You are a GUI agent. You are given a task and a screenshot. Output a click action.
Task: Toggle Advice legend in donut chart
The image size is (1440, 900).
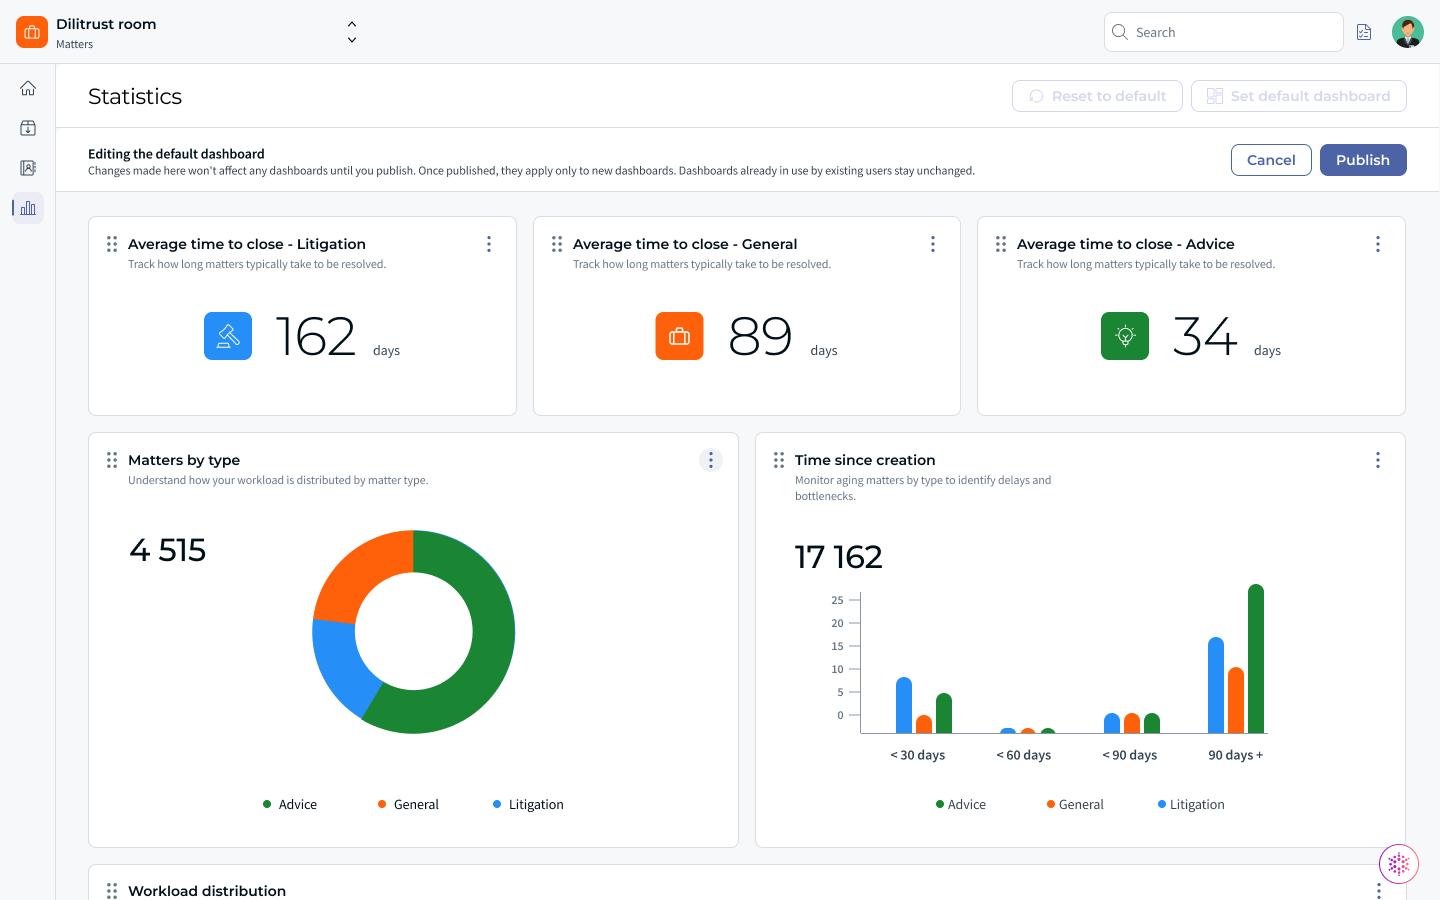[x=290, y=804]
